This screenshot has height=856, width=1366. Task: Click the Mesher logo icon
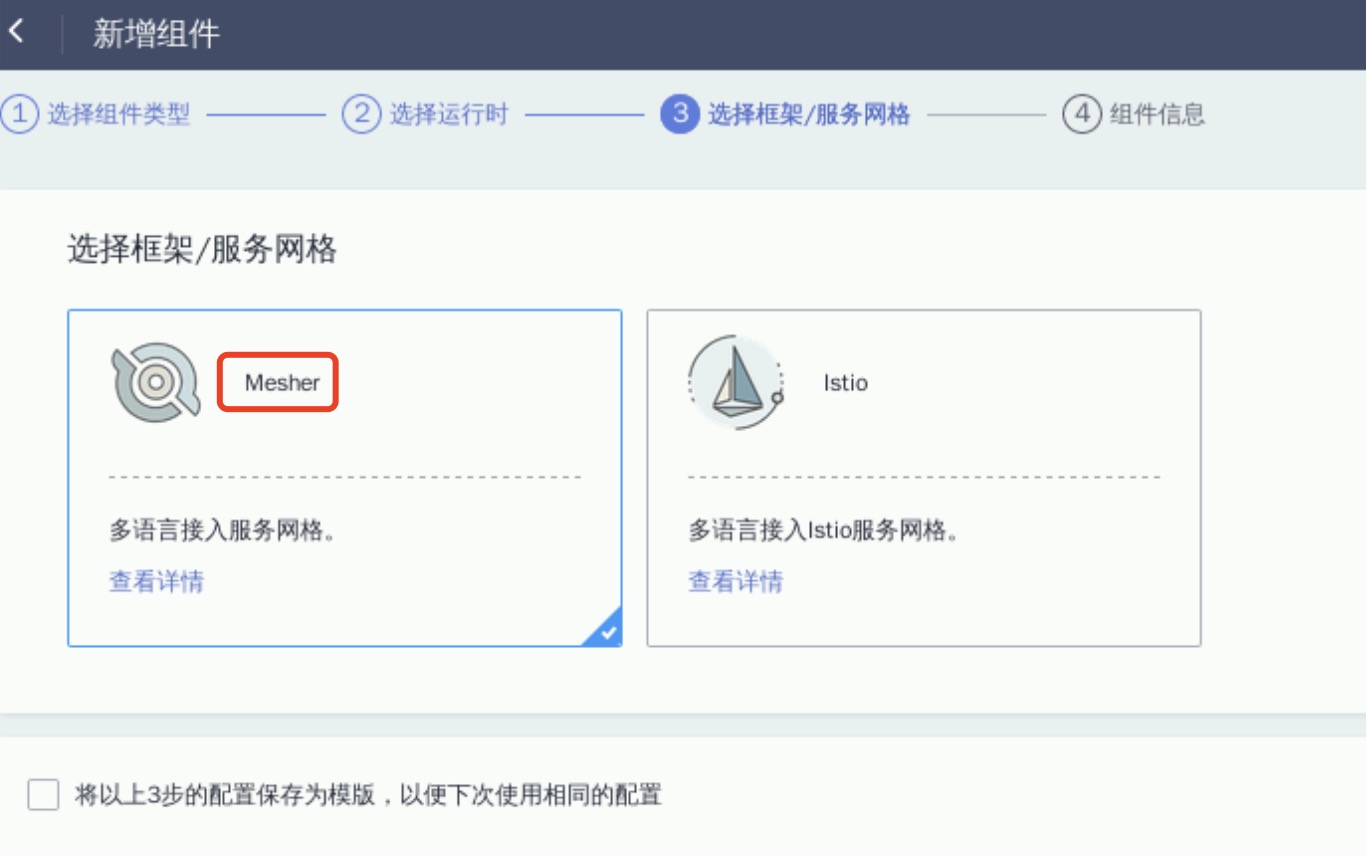[x=155, y=382]
